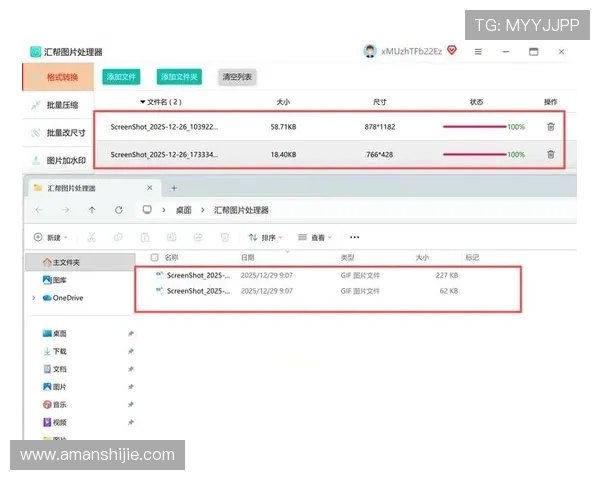
Task: Click the red heart VIP icon
Action: pyautogui.click(x=452, y=50)
